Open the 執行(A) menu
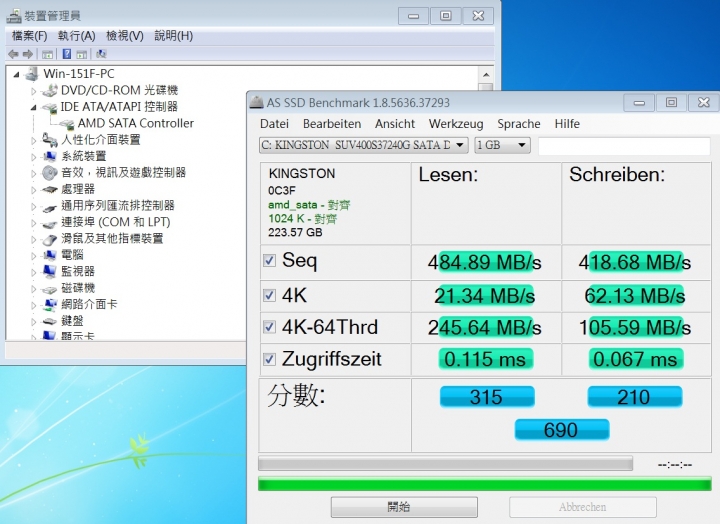The image size is (720, 524). pyautogui.click(x=77, y=36)
